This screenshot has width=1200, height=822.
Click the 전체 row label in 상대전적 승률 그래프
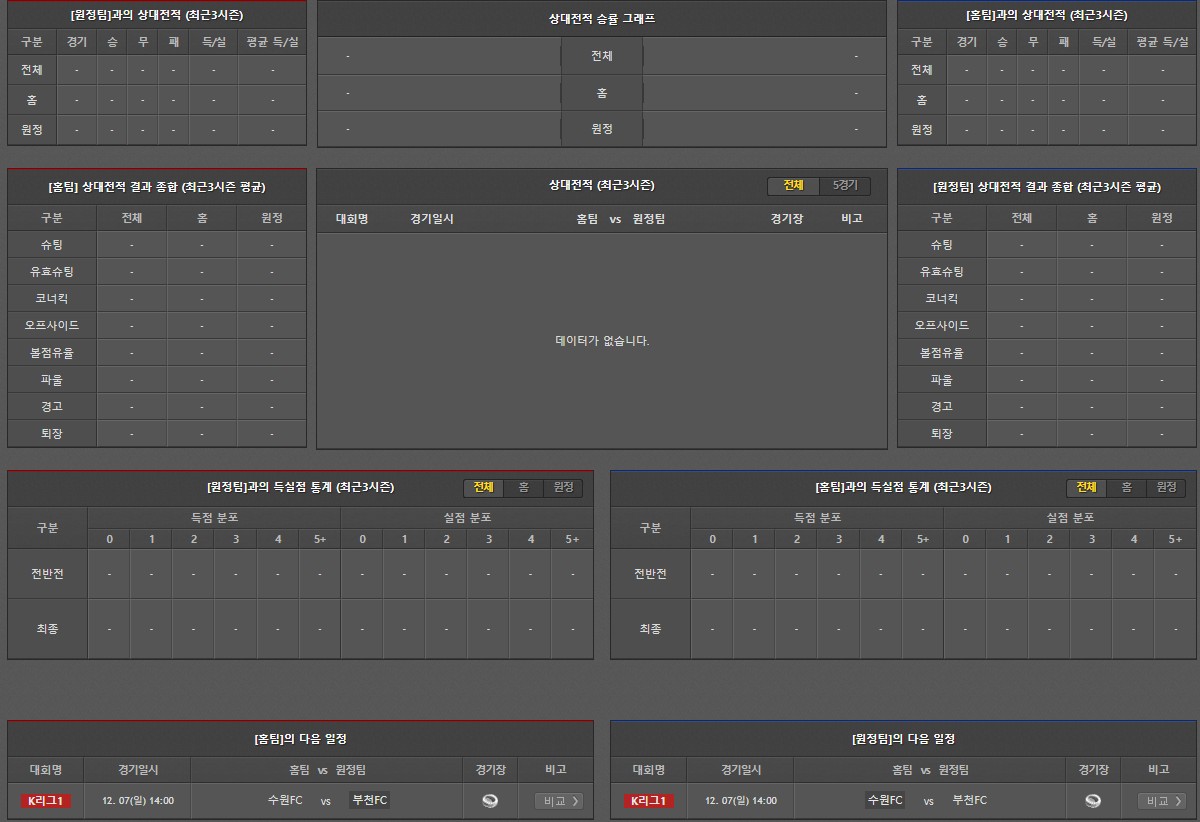[601, 56]
